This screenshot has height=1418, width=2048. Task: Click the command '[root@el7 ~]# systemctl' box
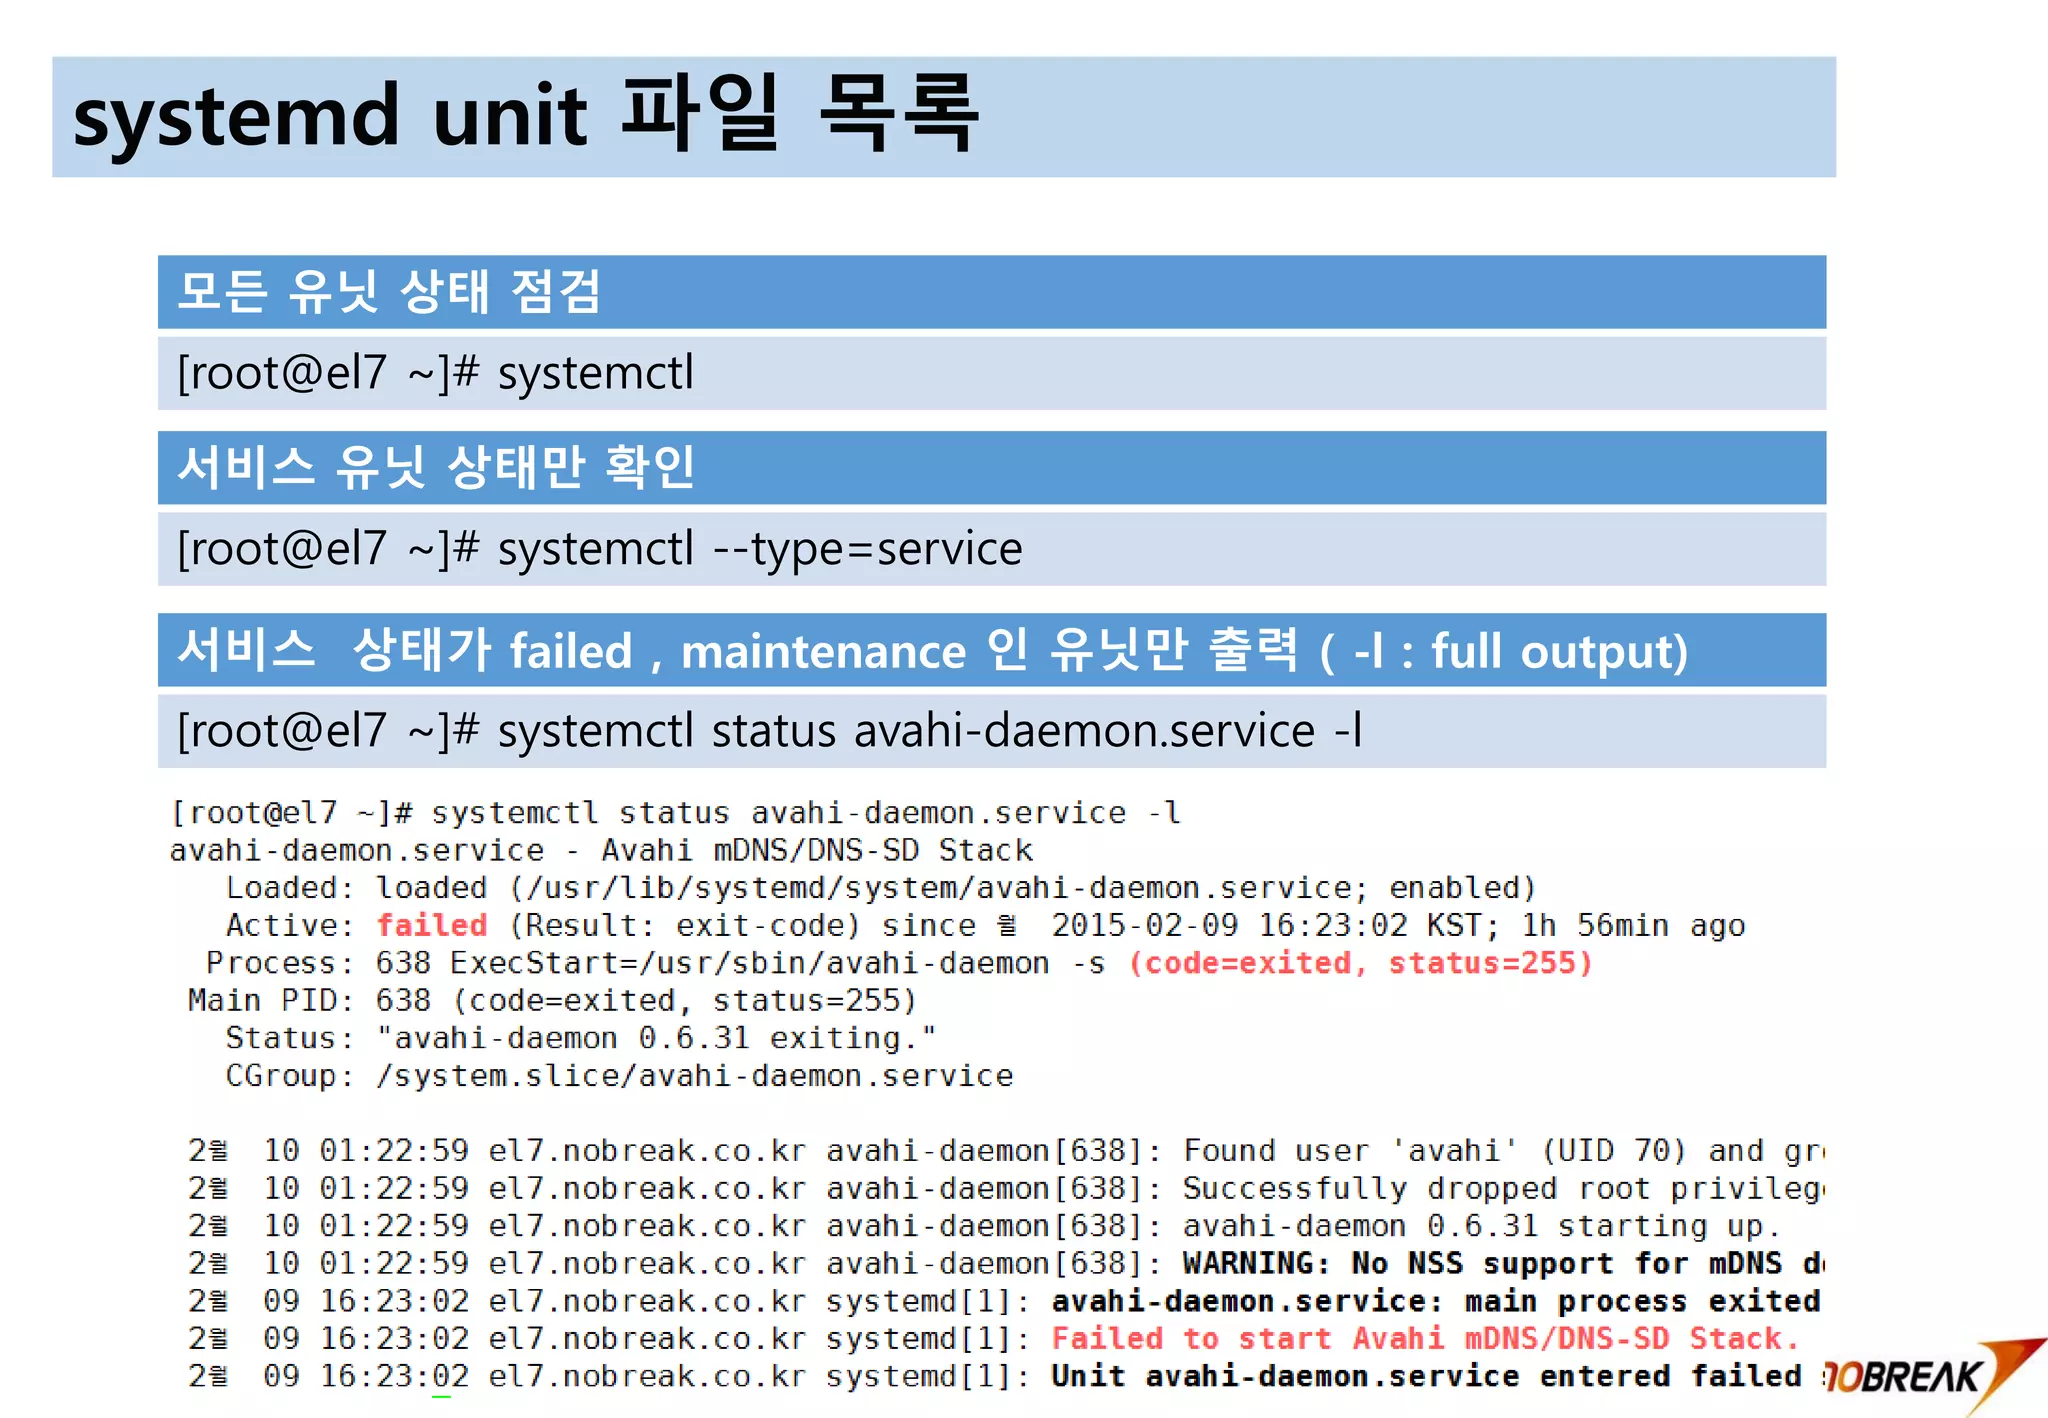click(991, 373)
